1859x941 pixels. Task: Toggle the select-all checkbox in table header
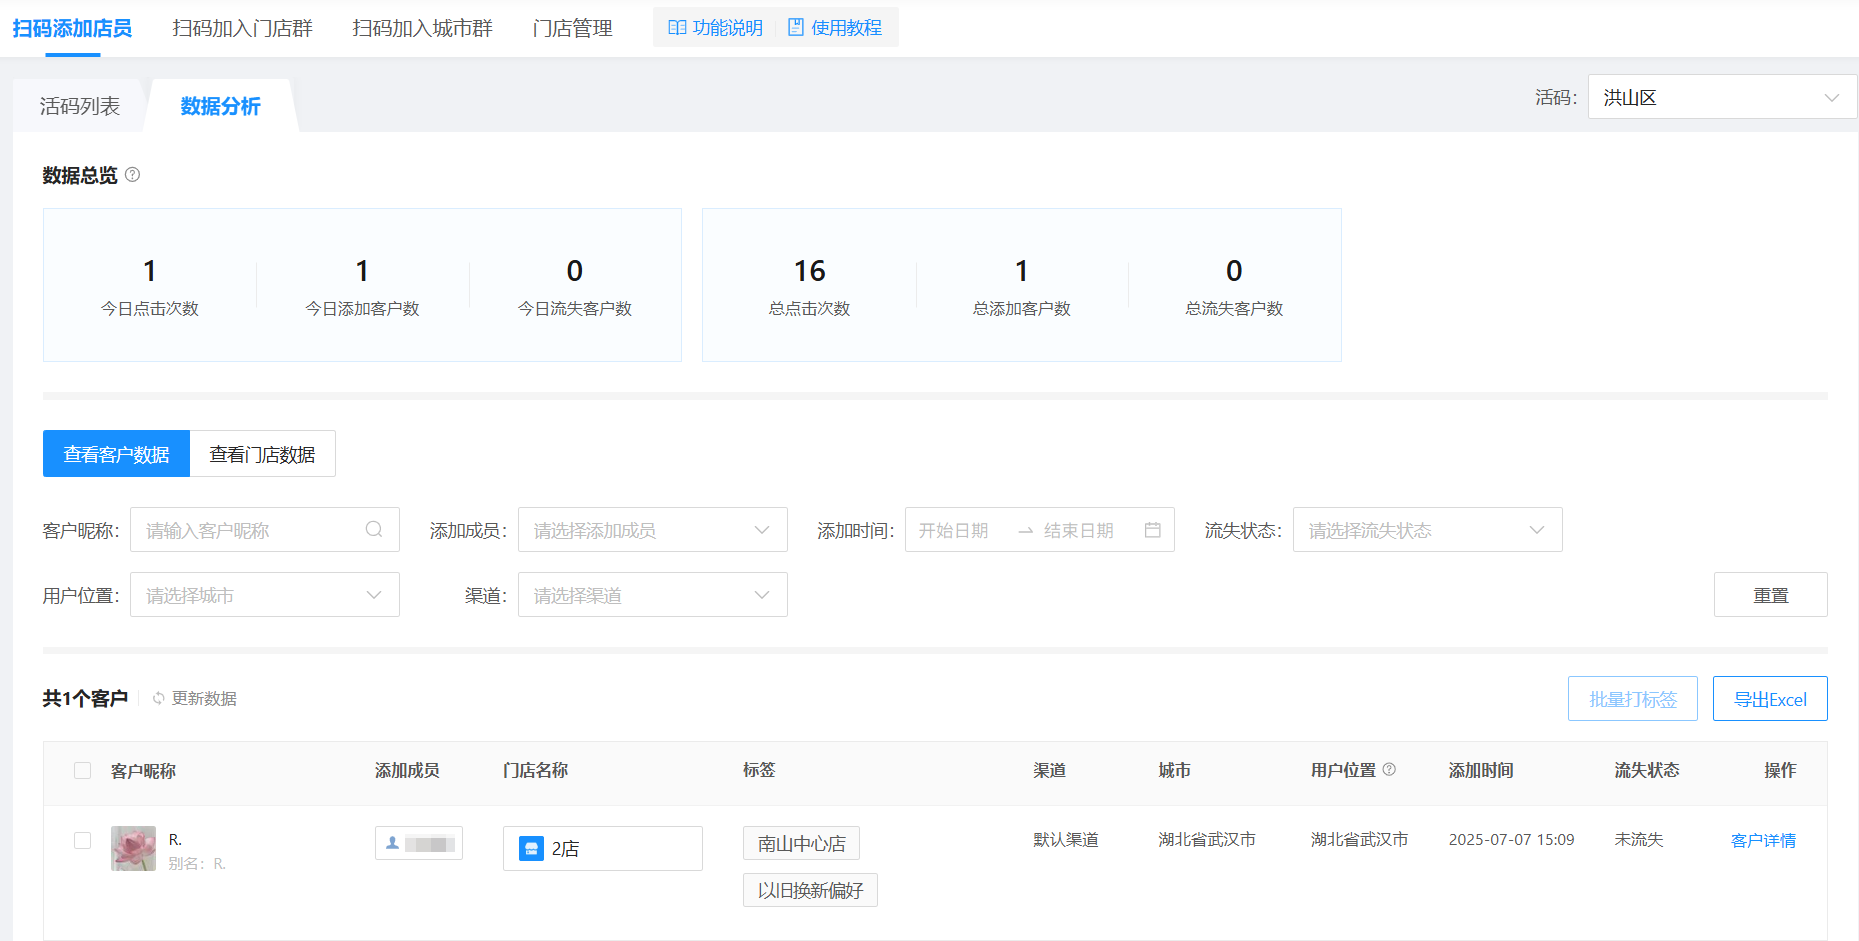(83, 771)
